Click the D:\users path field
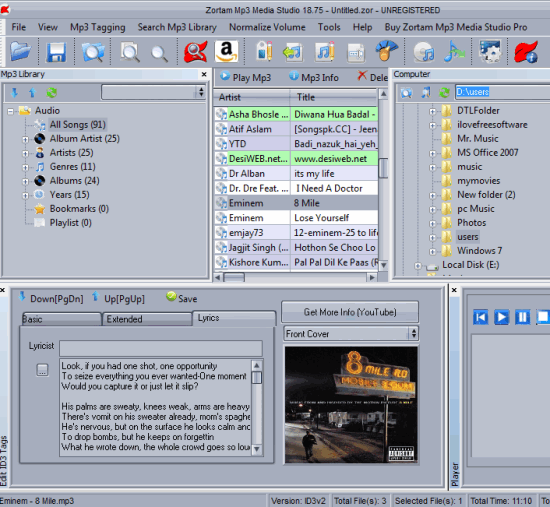The width and height of the screenshot is (550, 507). click(x=502, y=92)
